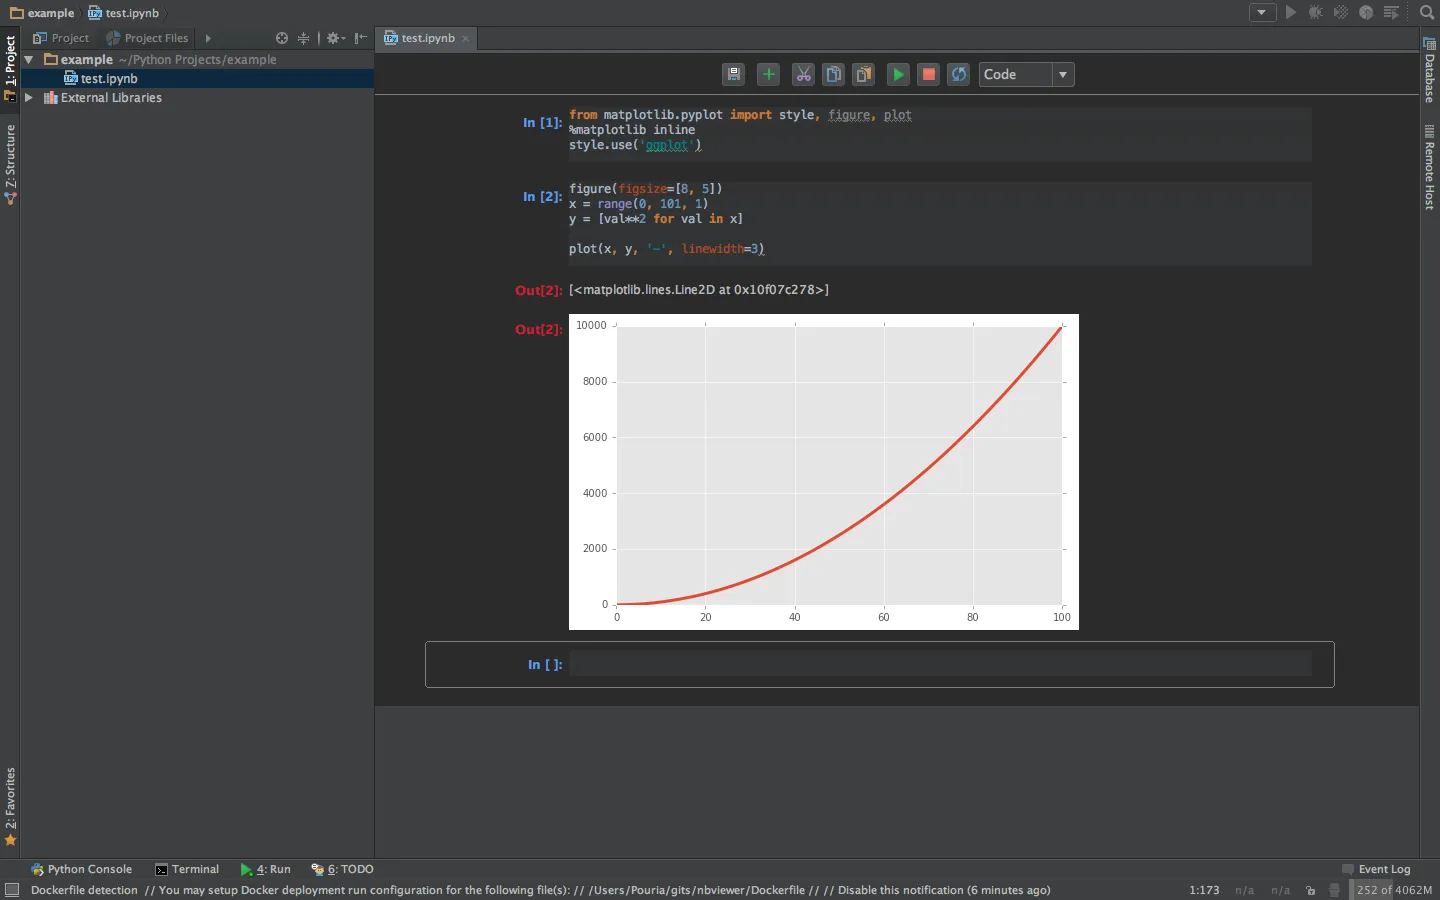
Task: Open the Python Console tool window
Action: click(x=82, y=869)
